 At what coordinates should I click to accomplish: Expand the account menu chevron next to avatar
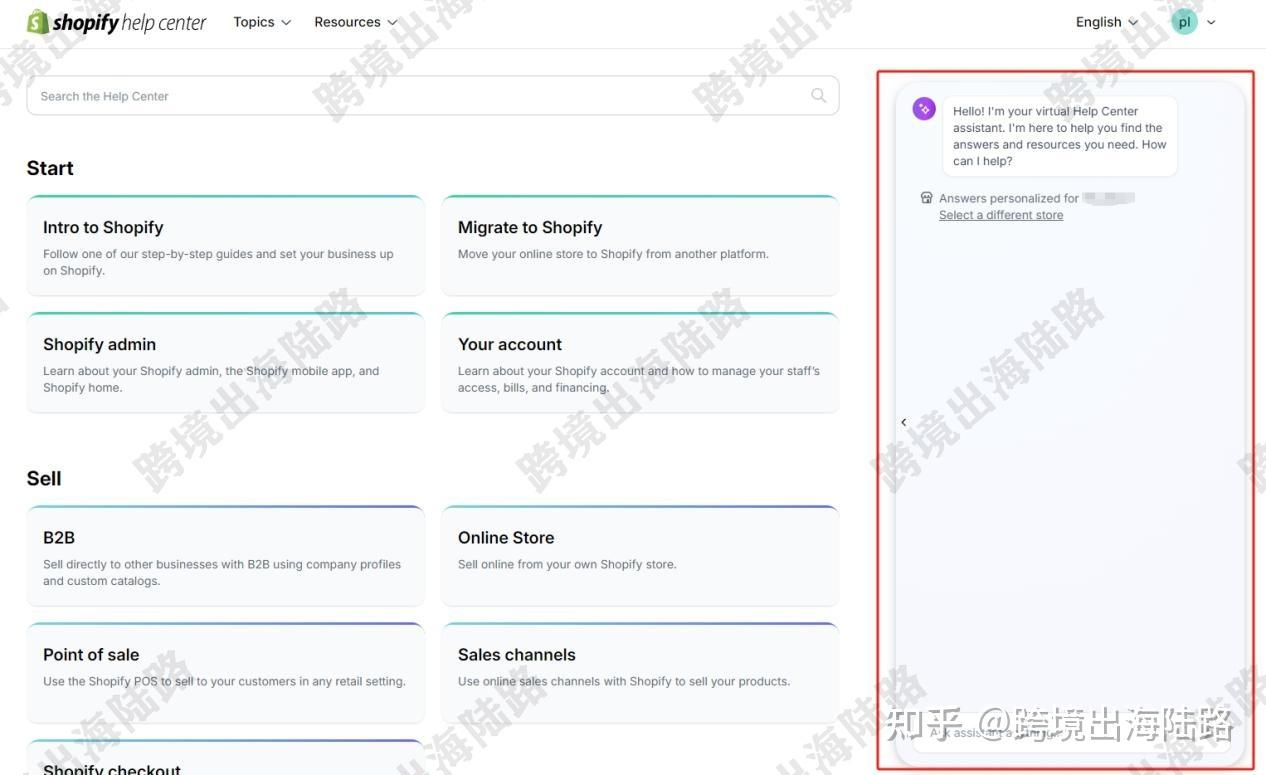(1211, 21)
